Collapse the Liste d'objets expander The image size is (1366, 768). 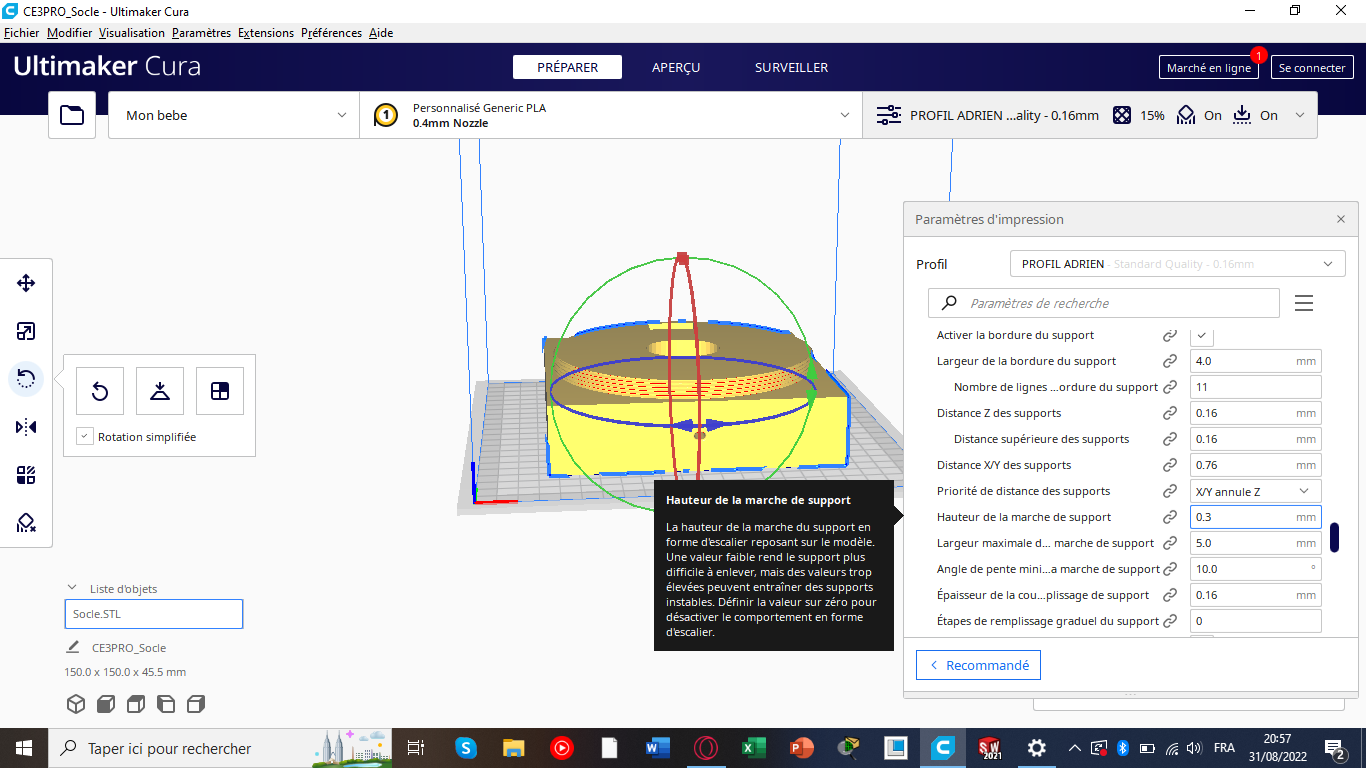[x=72, y=588]
